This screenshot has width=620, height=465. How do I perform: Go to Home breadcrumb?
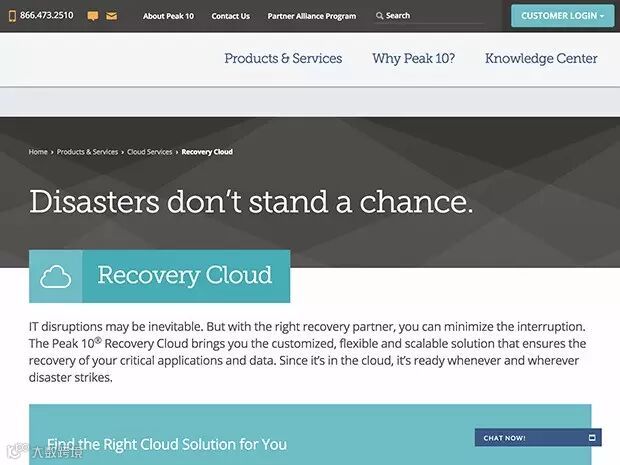click(x=38, y=152)
